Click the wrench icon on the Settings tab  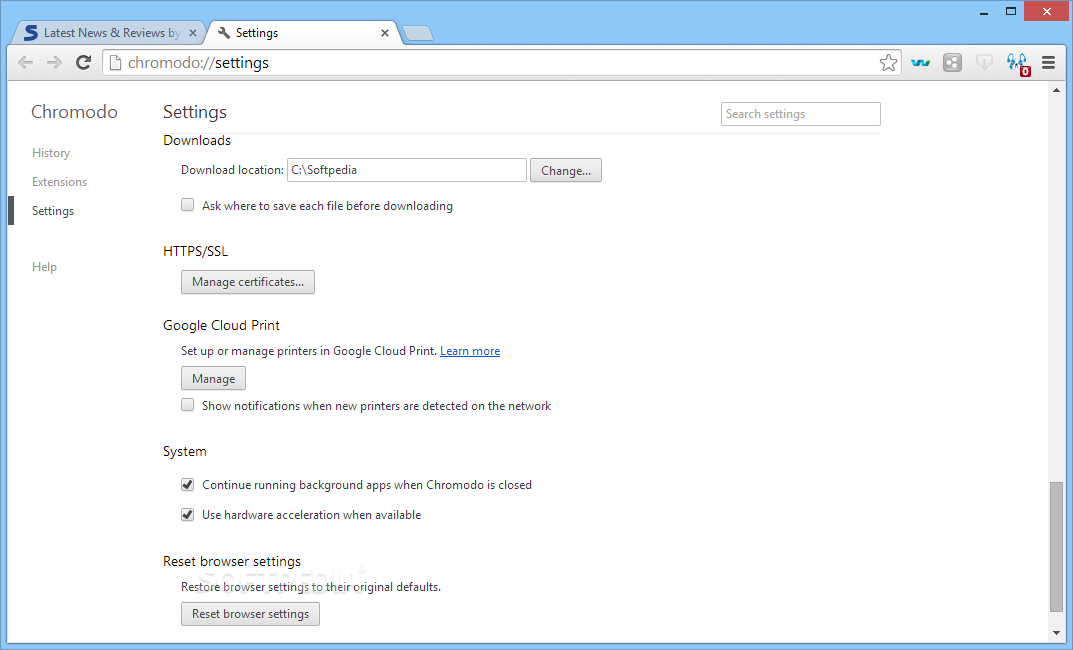click(x=224, y=33)
